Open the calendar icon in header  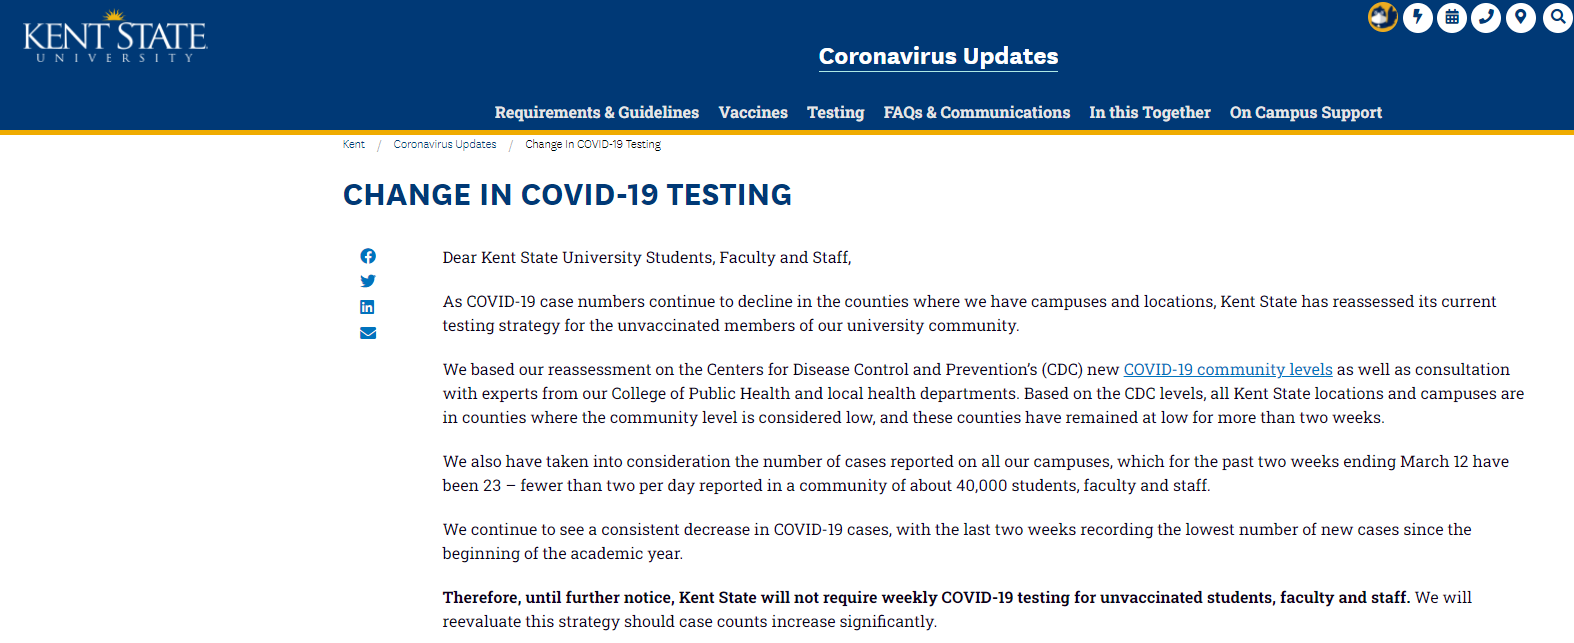[x=1452, y=17]
